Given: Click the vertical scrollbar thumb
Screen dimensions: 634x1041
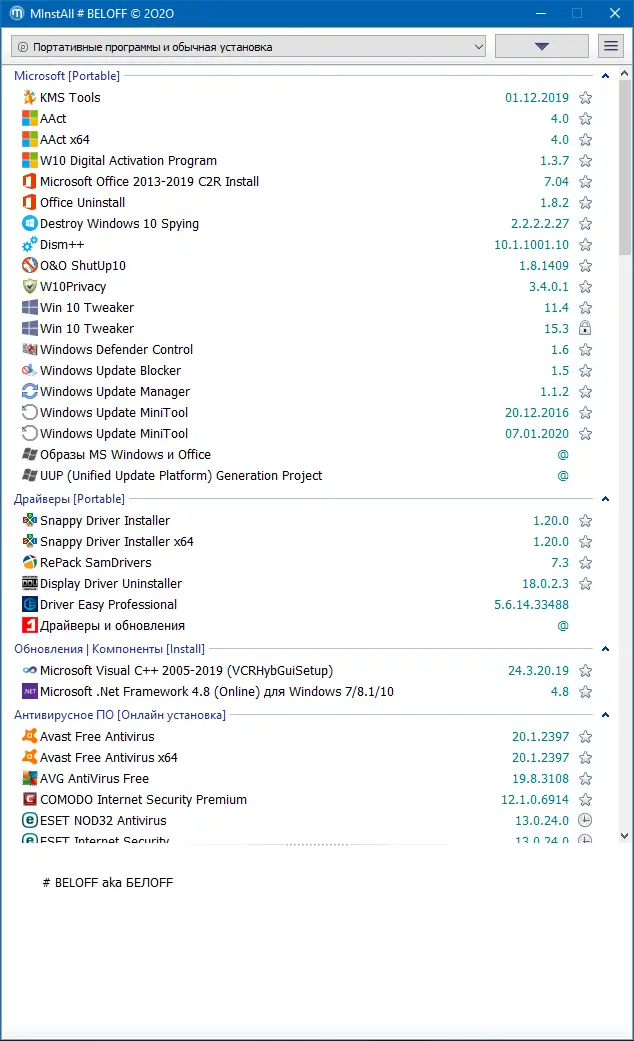Looking at the screenshot, I should 625,168.
